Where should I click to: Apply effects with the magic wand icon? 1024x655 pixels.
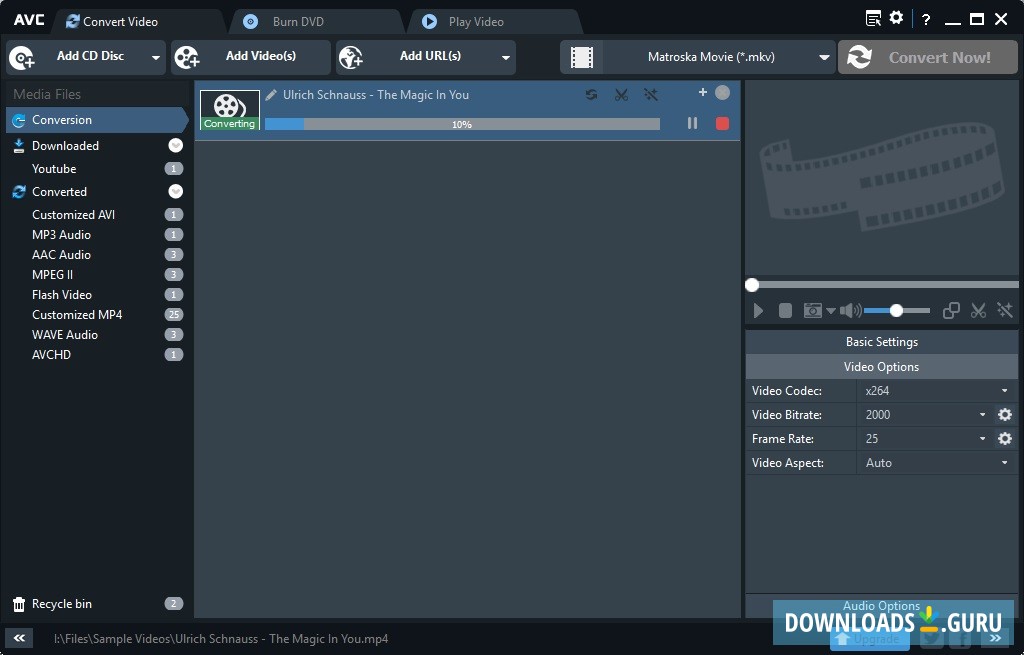click(x=651, y=95)
